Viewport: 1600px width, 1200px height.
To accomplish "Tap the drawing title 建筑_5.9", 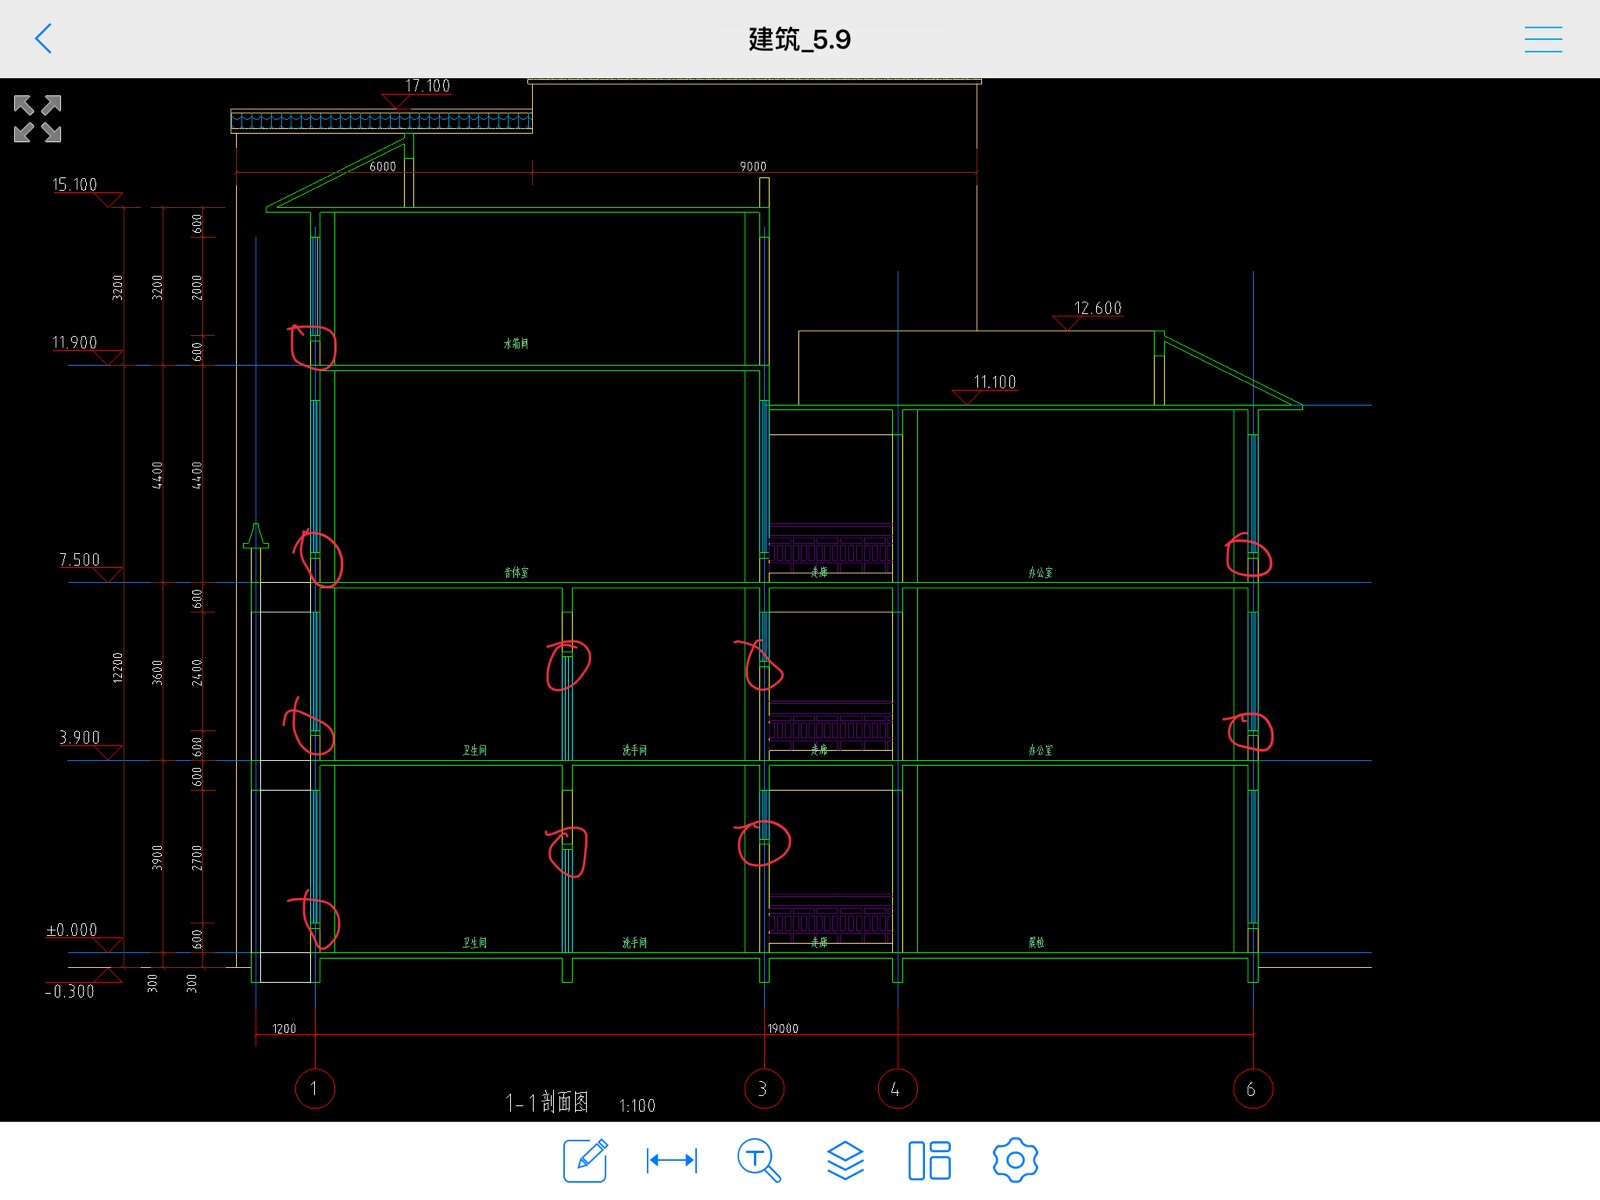I will [800, 39].
